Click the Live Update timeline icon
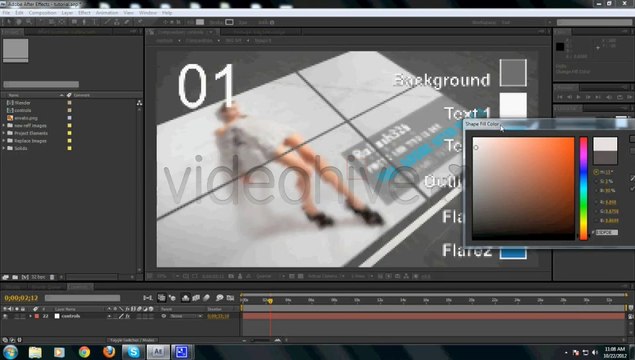635x360 pixels. point(161,298)
